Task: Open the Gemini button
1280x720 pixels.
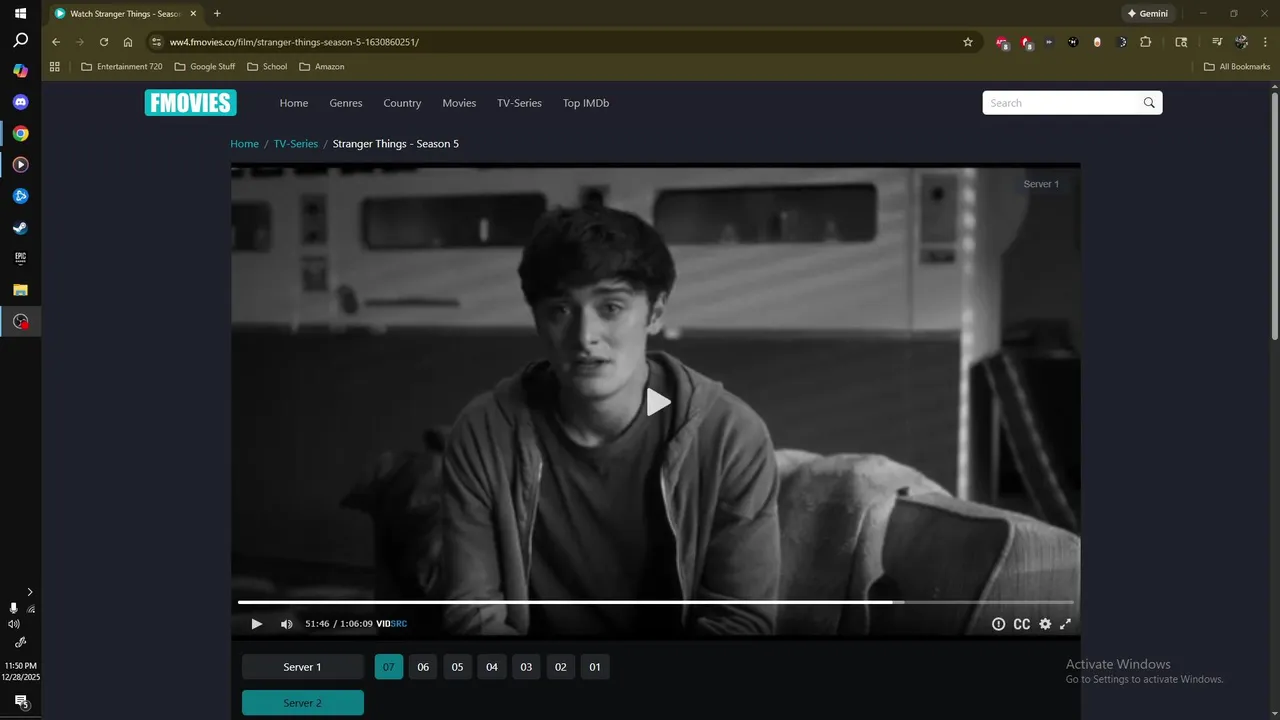Action: [1147, 14]
